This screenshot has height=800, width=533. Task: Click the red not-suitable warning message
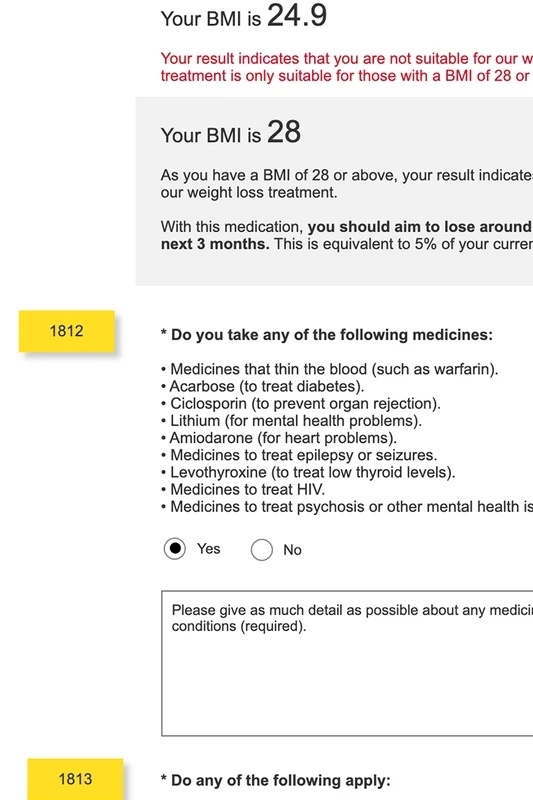pos(347,67)
